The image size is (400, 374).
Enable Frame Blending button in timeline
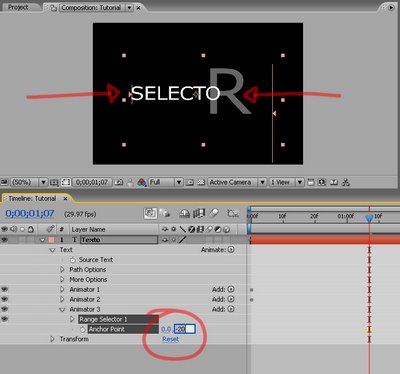point(199,213)
